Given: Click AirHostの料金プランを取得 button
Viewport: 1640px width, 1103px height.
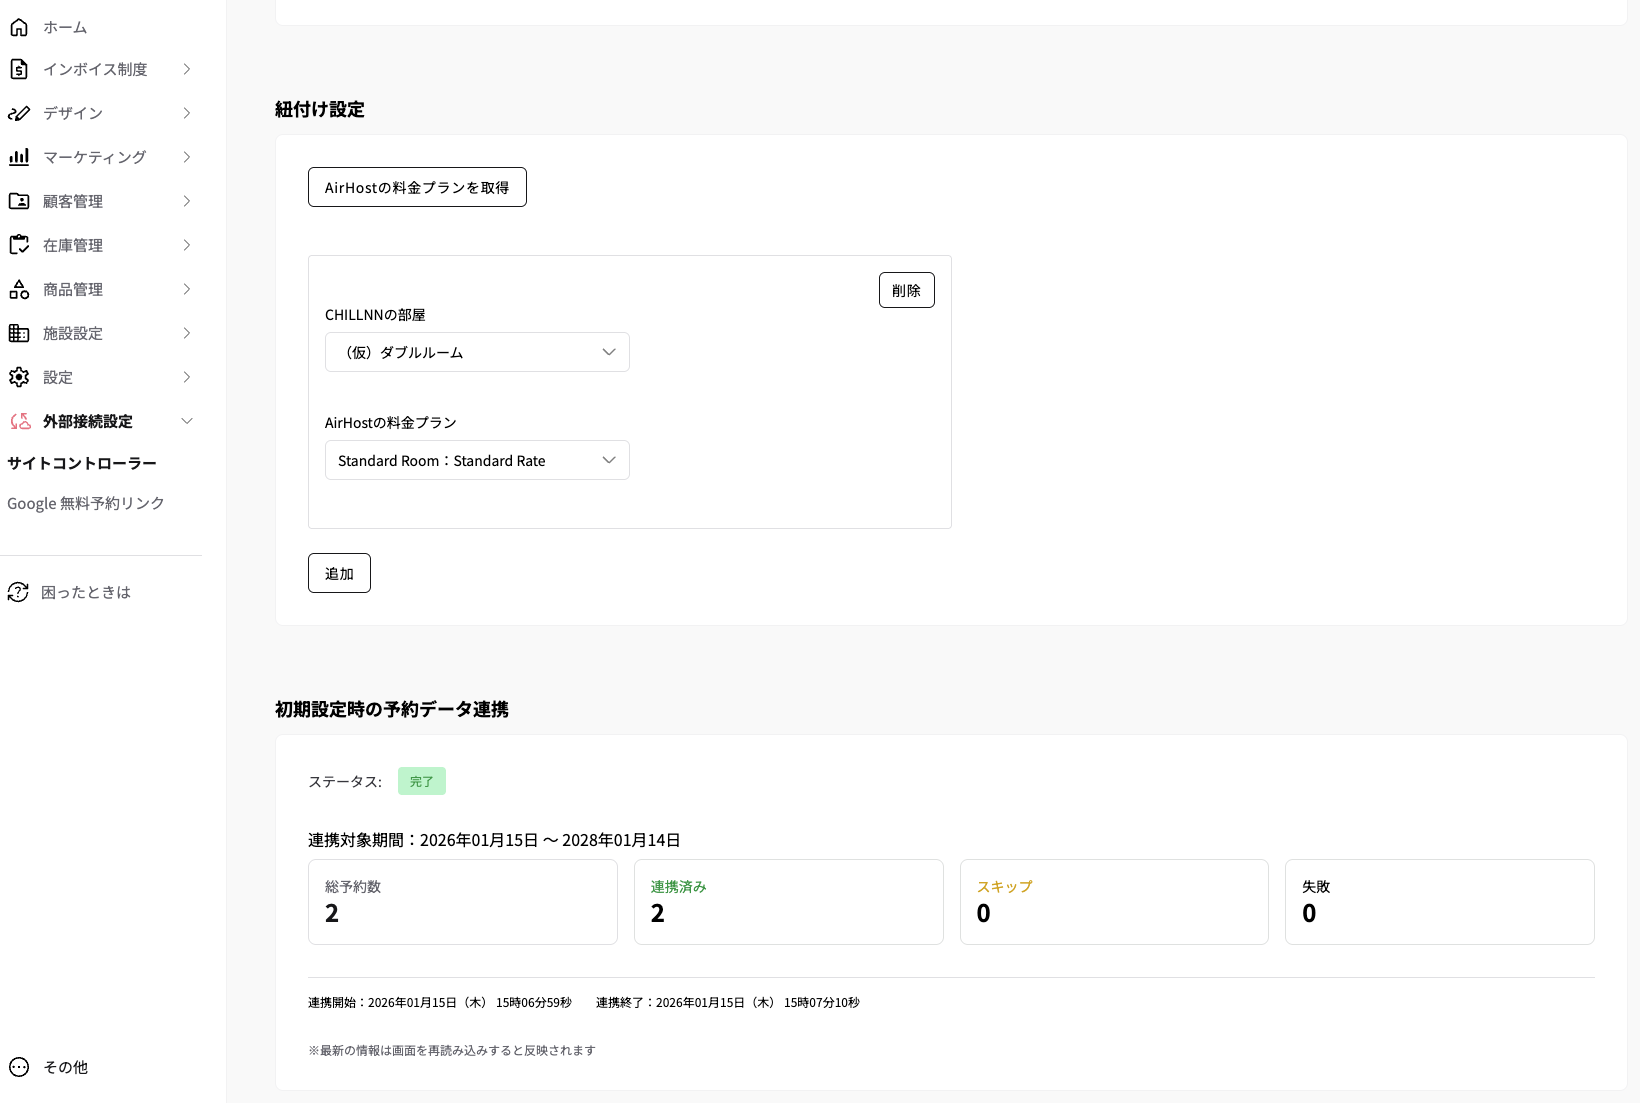Looking at the screenshot, I should point(417,187).
